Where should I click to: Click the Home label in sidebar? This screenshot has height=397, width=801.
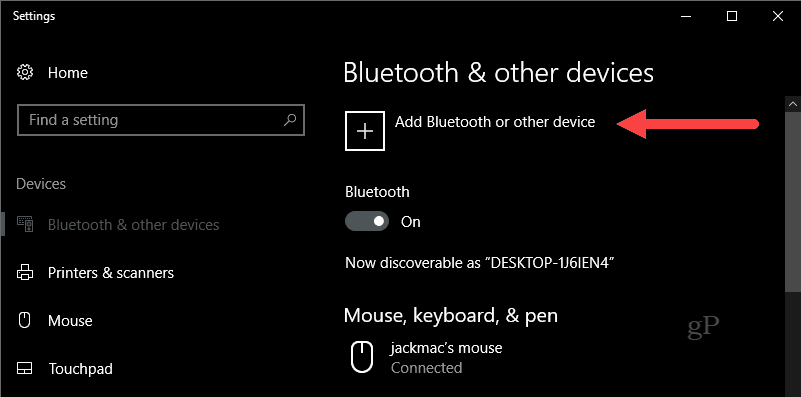[x=68, y=73]
